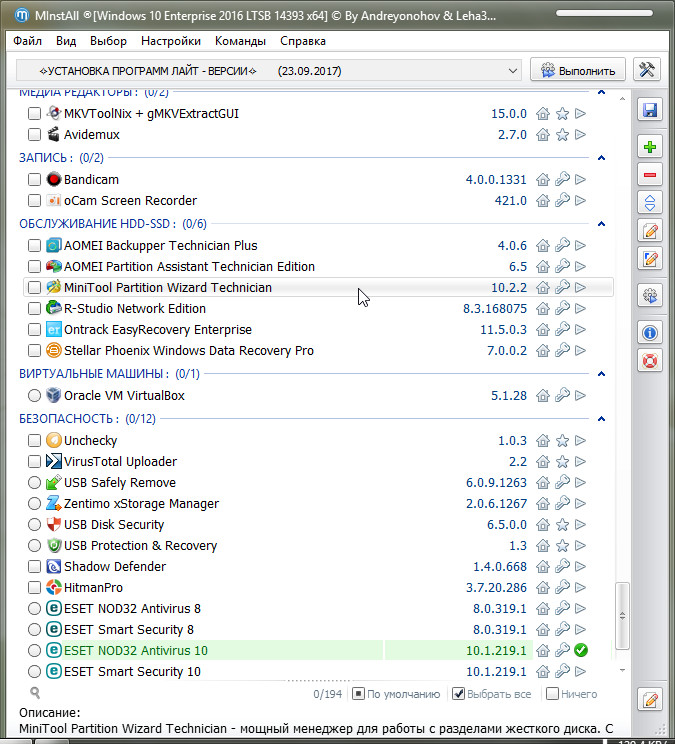
Task: Click the blue info icon in sidebar
Action: pyautogui.click(x=650, y=332)
